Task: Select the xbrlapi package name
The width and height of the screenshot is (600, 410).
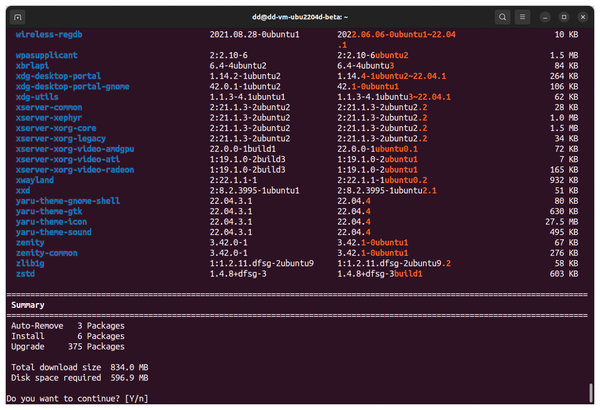Action: click(33, 65)
